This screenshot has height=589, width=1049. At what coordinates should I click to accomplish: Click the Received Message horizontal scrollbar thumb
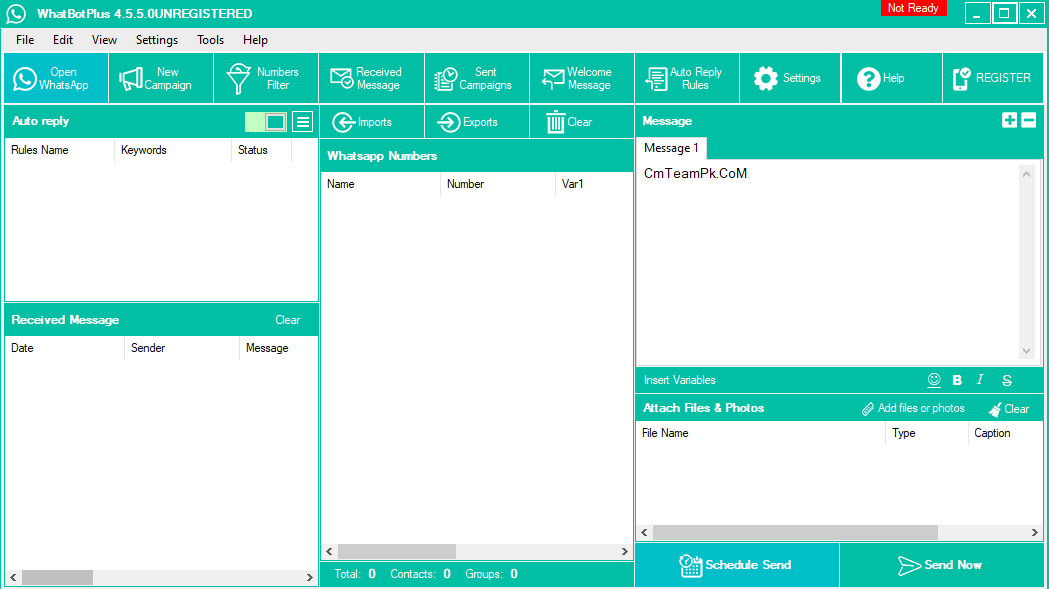pyautogui.click(x=58, y=577)
